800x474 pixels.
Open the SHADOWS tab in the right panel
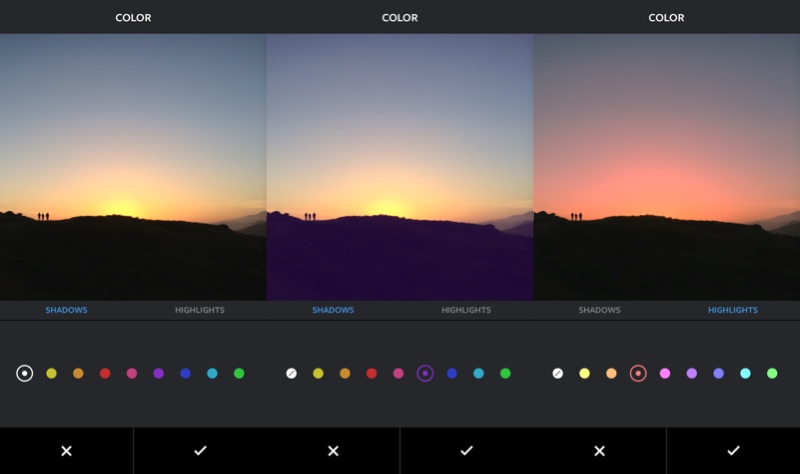pyautogui.click(x=599, y=310)
